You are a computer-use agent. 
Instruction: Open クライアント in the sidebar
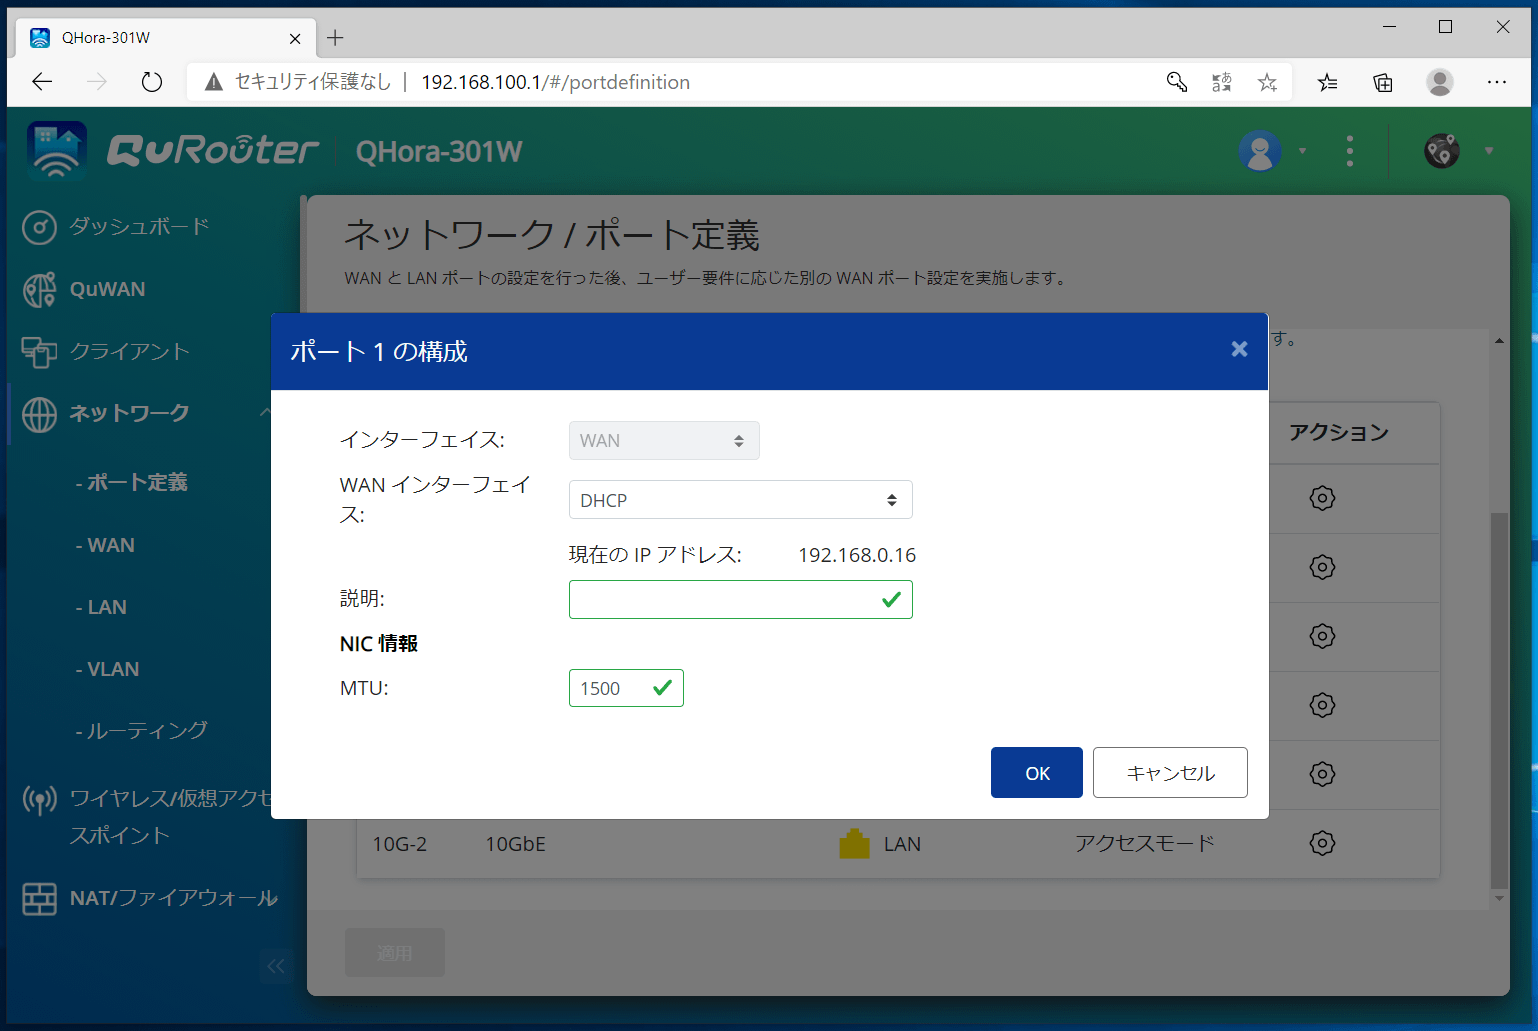point(129,351)
